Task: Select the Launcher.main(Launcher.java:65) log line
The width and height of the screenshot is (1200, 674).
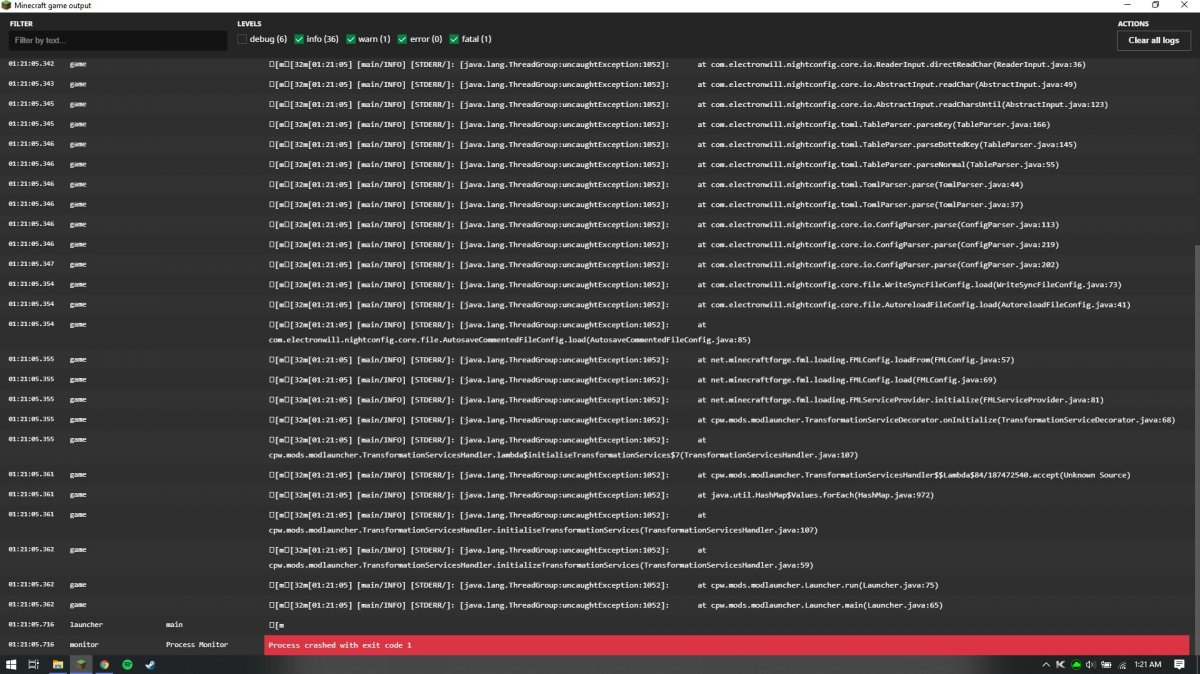Action: [595, 604]
